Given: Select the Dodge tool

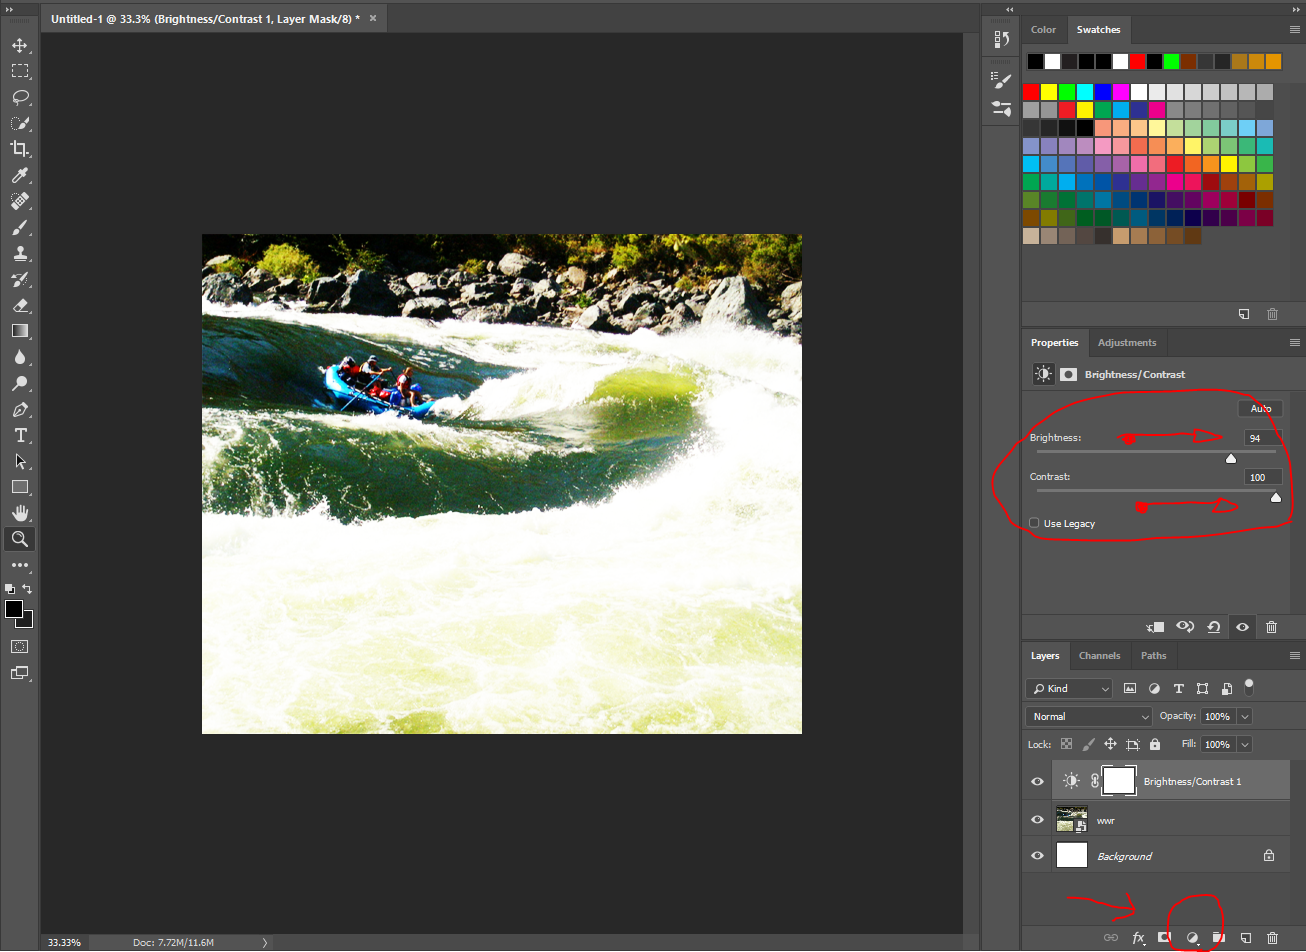Looking at the screenshot, I should (x=20, y=383).
